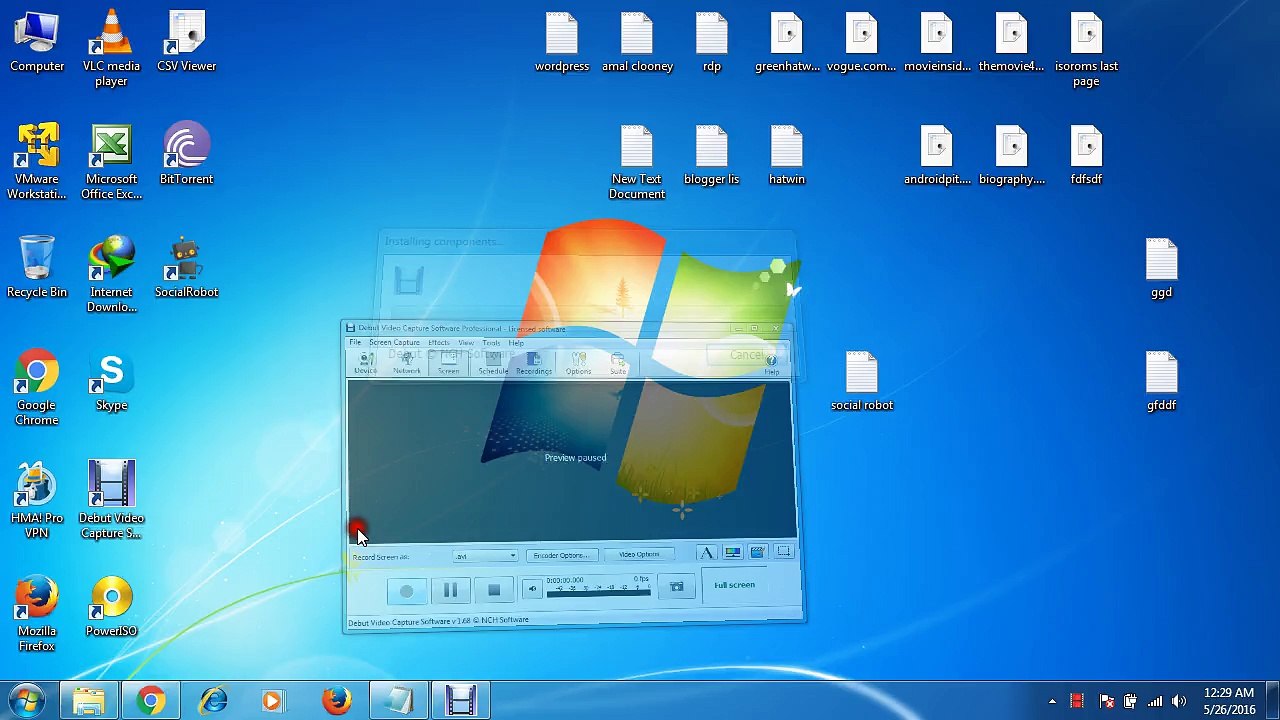Pause recording with the Pause button
The image size is (1280, 720).
click(x=450, y=591)
